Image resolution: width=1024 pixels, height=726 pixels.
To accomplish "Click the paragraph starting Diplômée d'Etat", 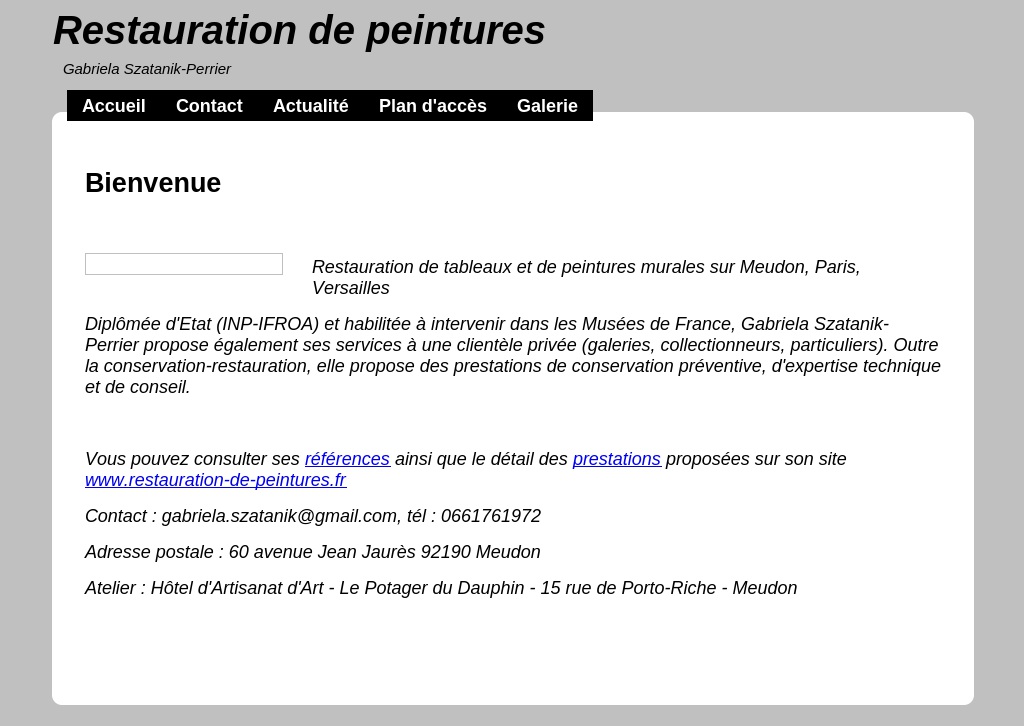I will 513,355.
